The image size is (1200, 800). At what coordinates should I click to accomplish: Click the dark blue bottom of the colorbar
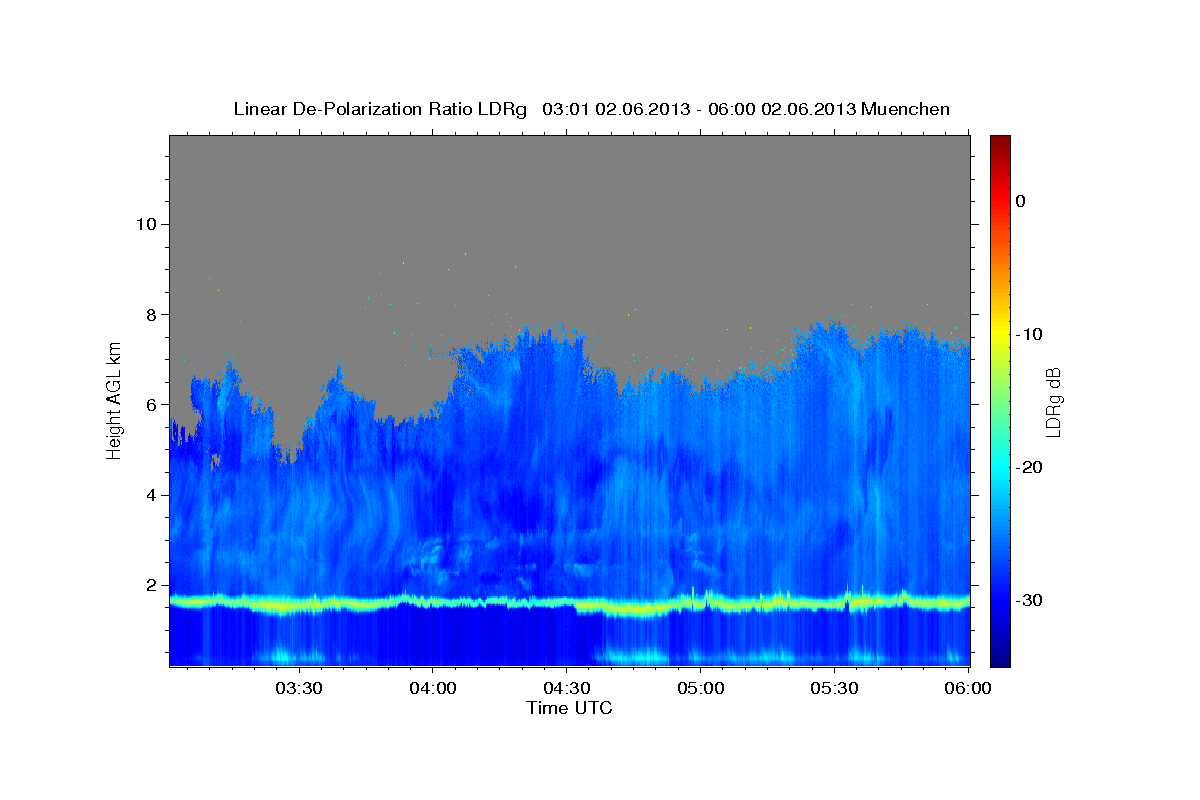point(1000,658)
